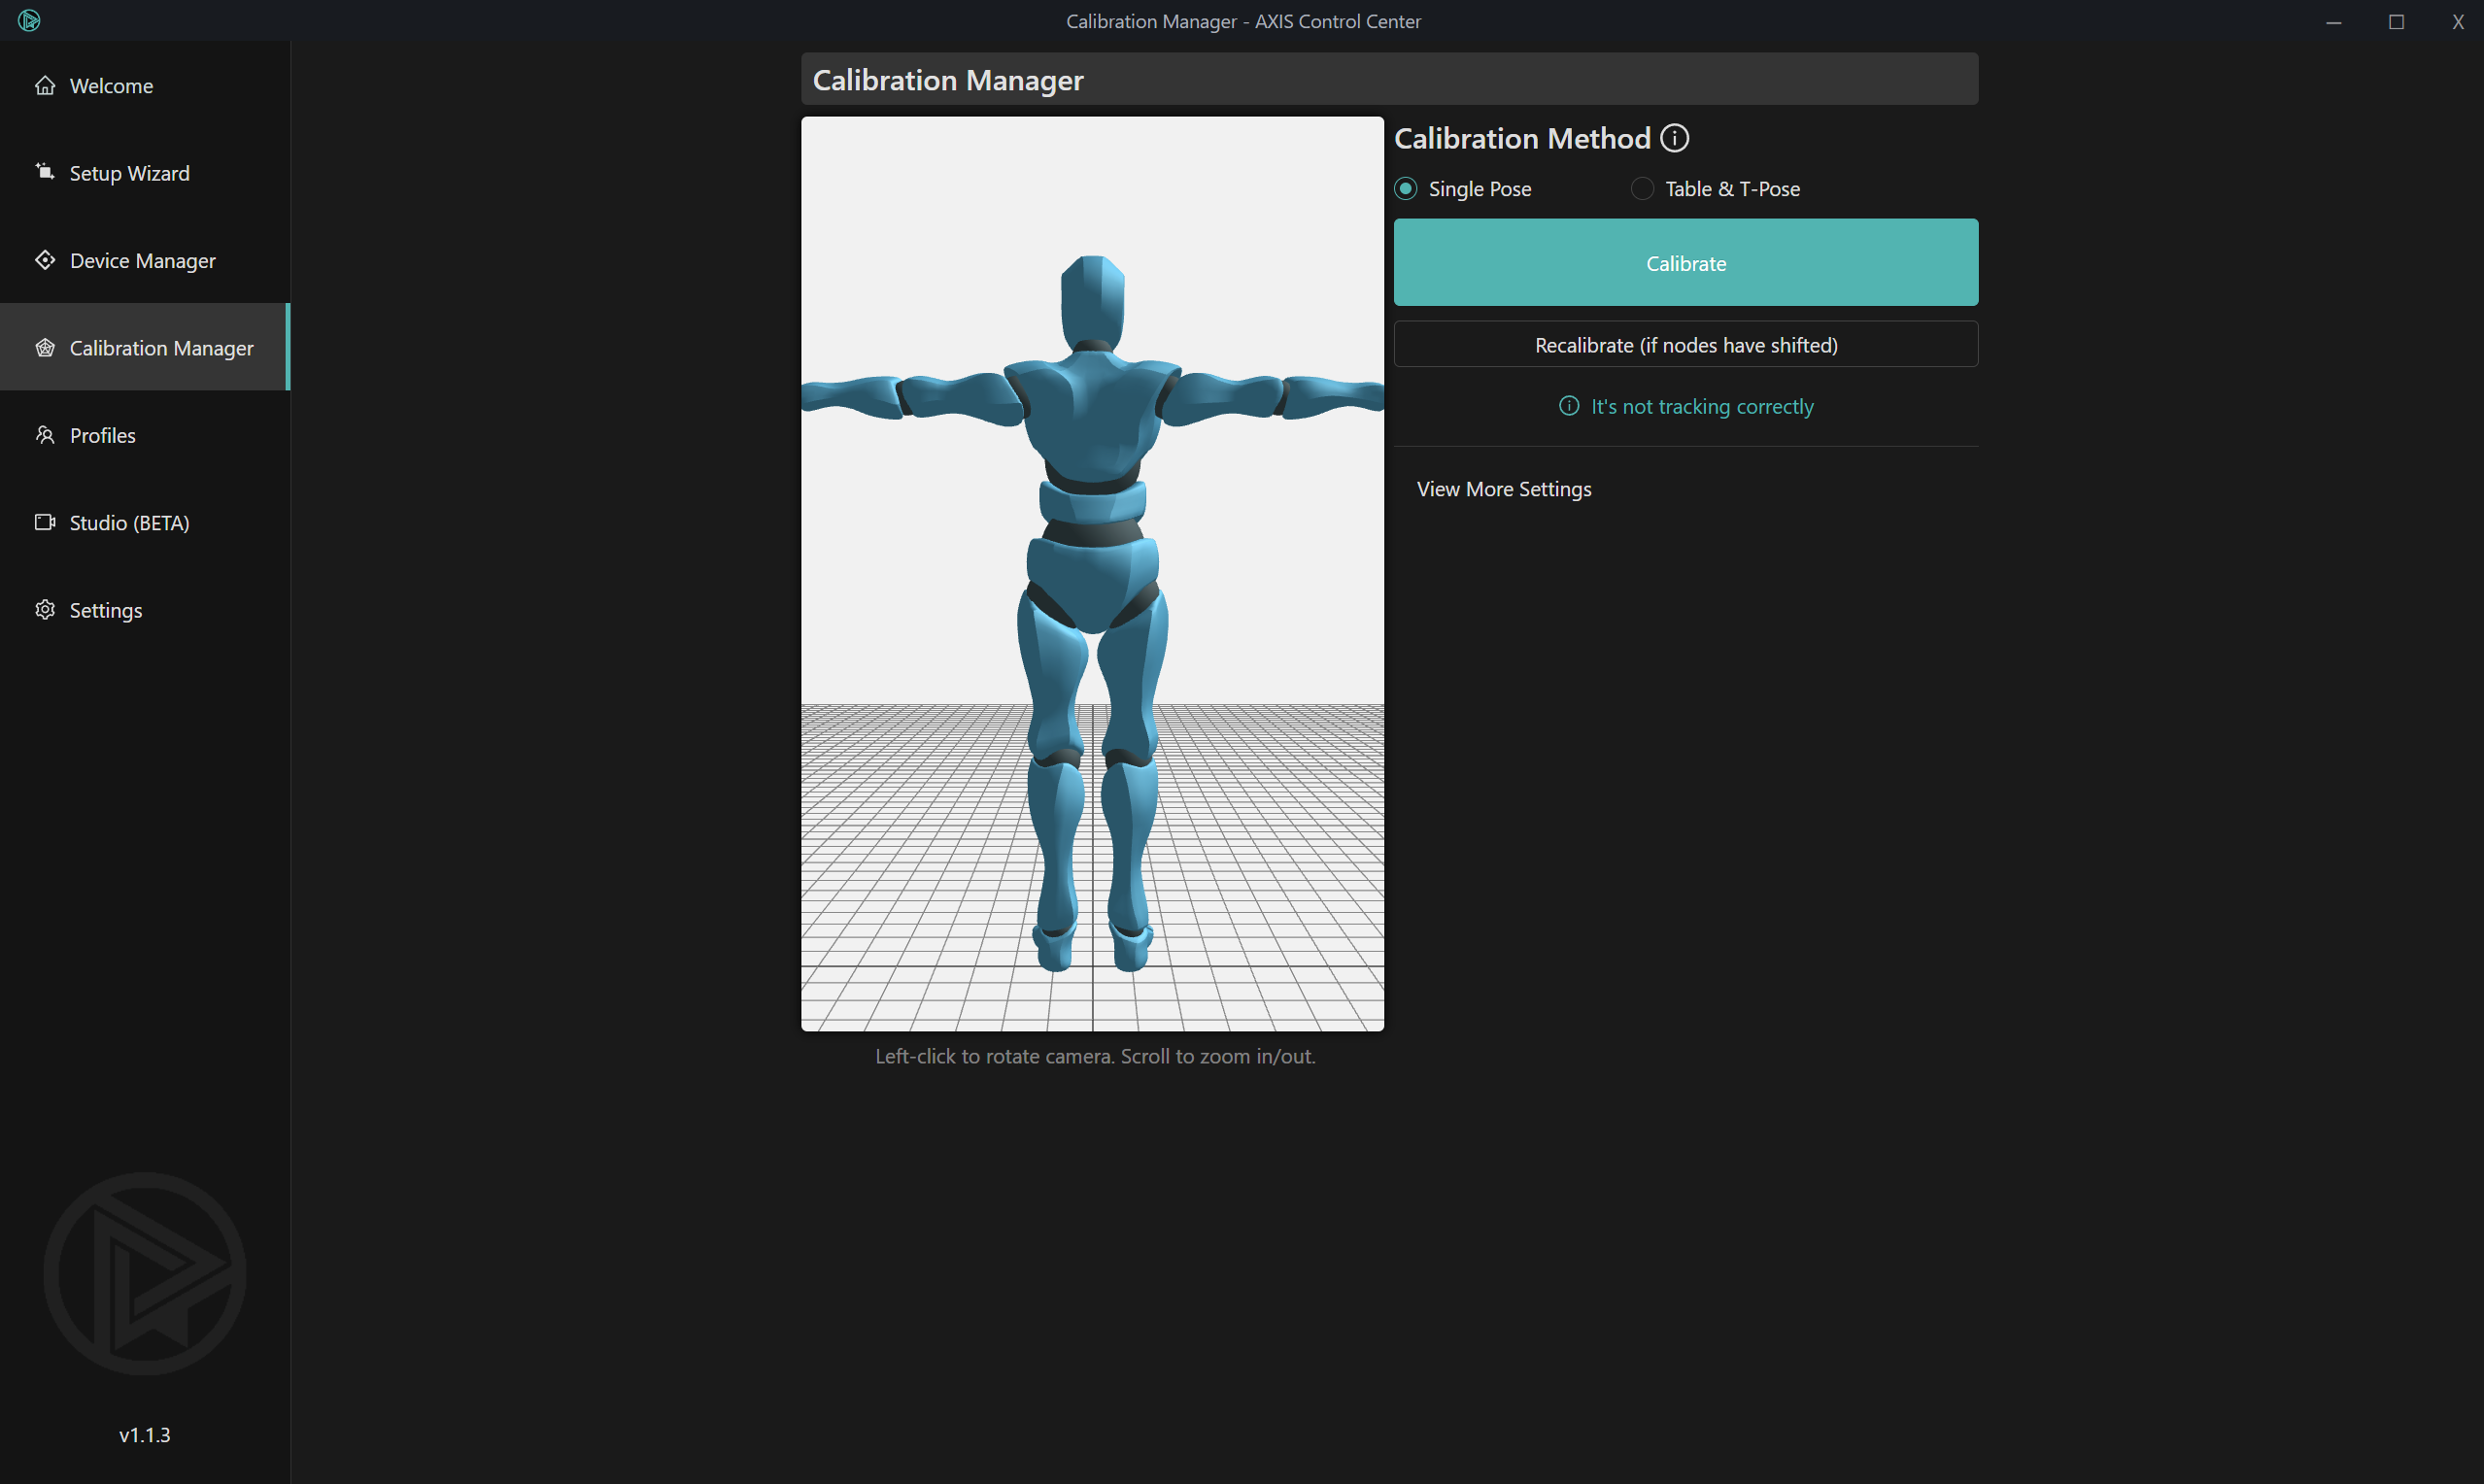Click the Profiles person icon
2484x1484 pixels.
[x=45, y=435]
